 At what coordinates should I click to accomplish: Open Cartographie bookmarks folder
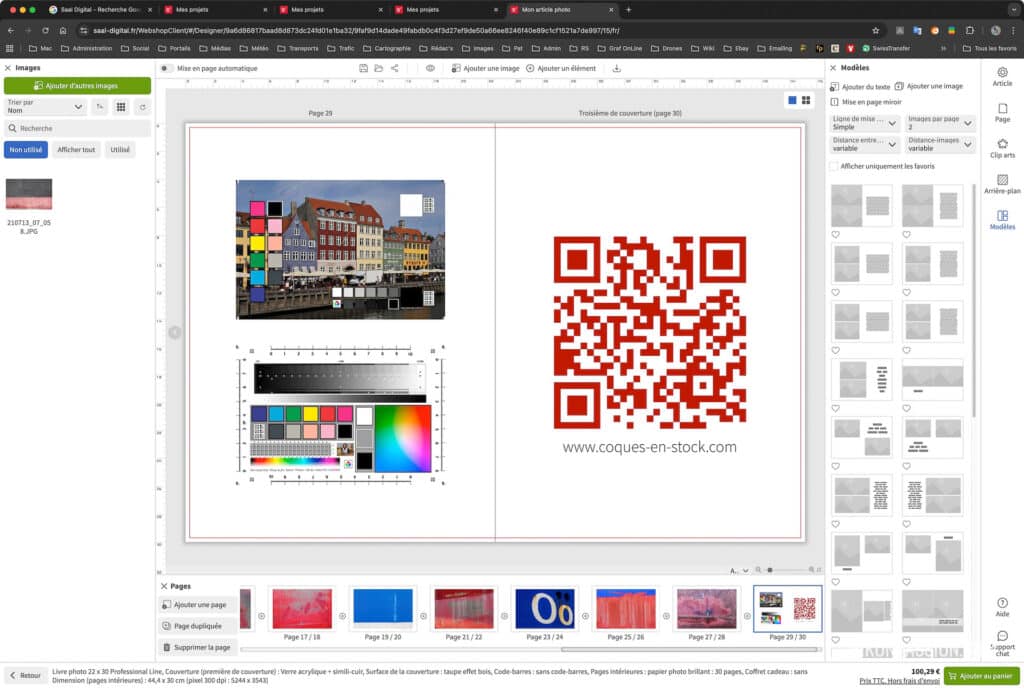pyautogui.click(x=387, y=48)
